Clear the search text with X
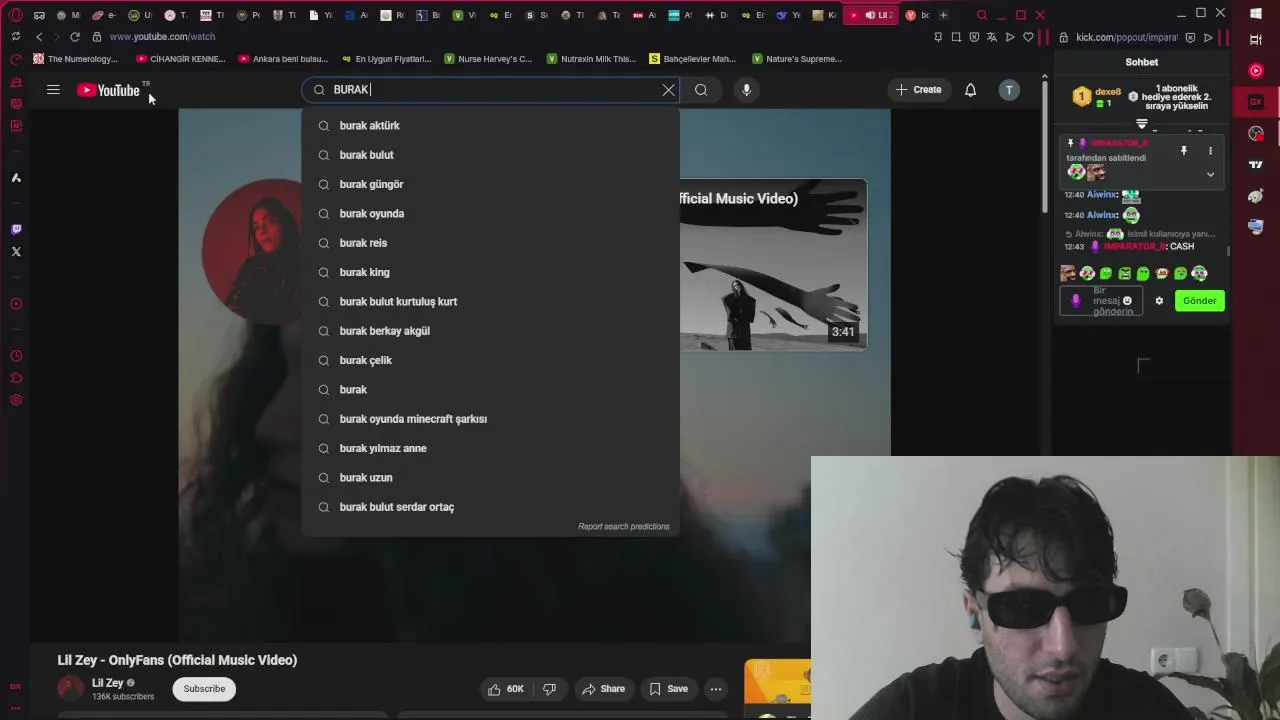The height and width of the screenshot is (720, 1280). (668, 90)
